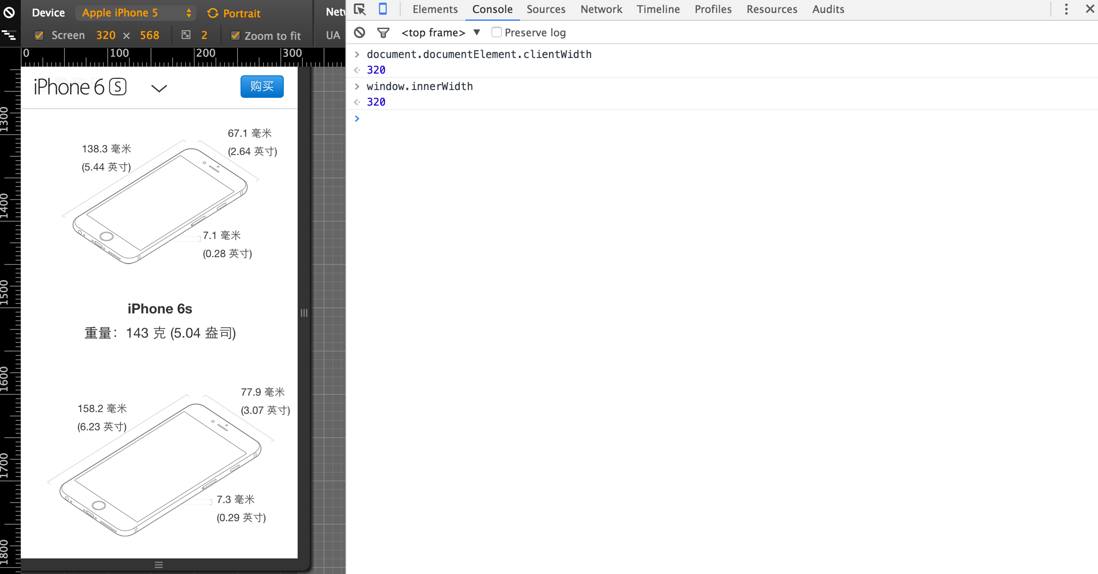The image size is (1098, 574).
Task: Select the inspect element pointer tool
Action: pos(360,9)
